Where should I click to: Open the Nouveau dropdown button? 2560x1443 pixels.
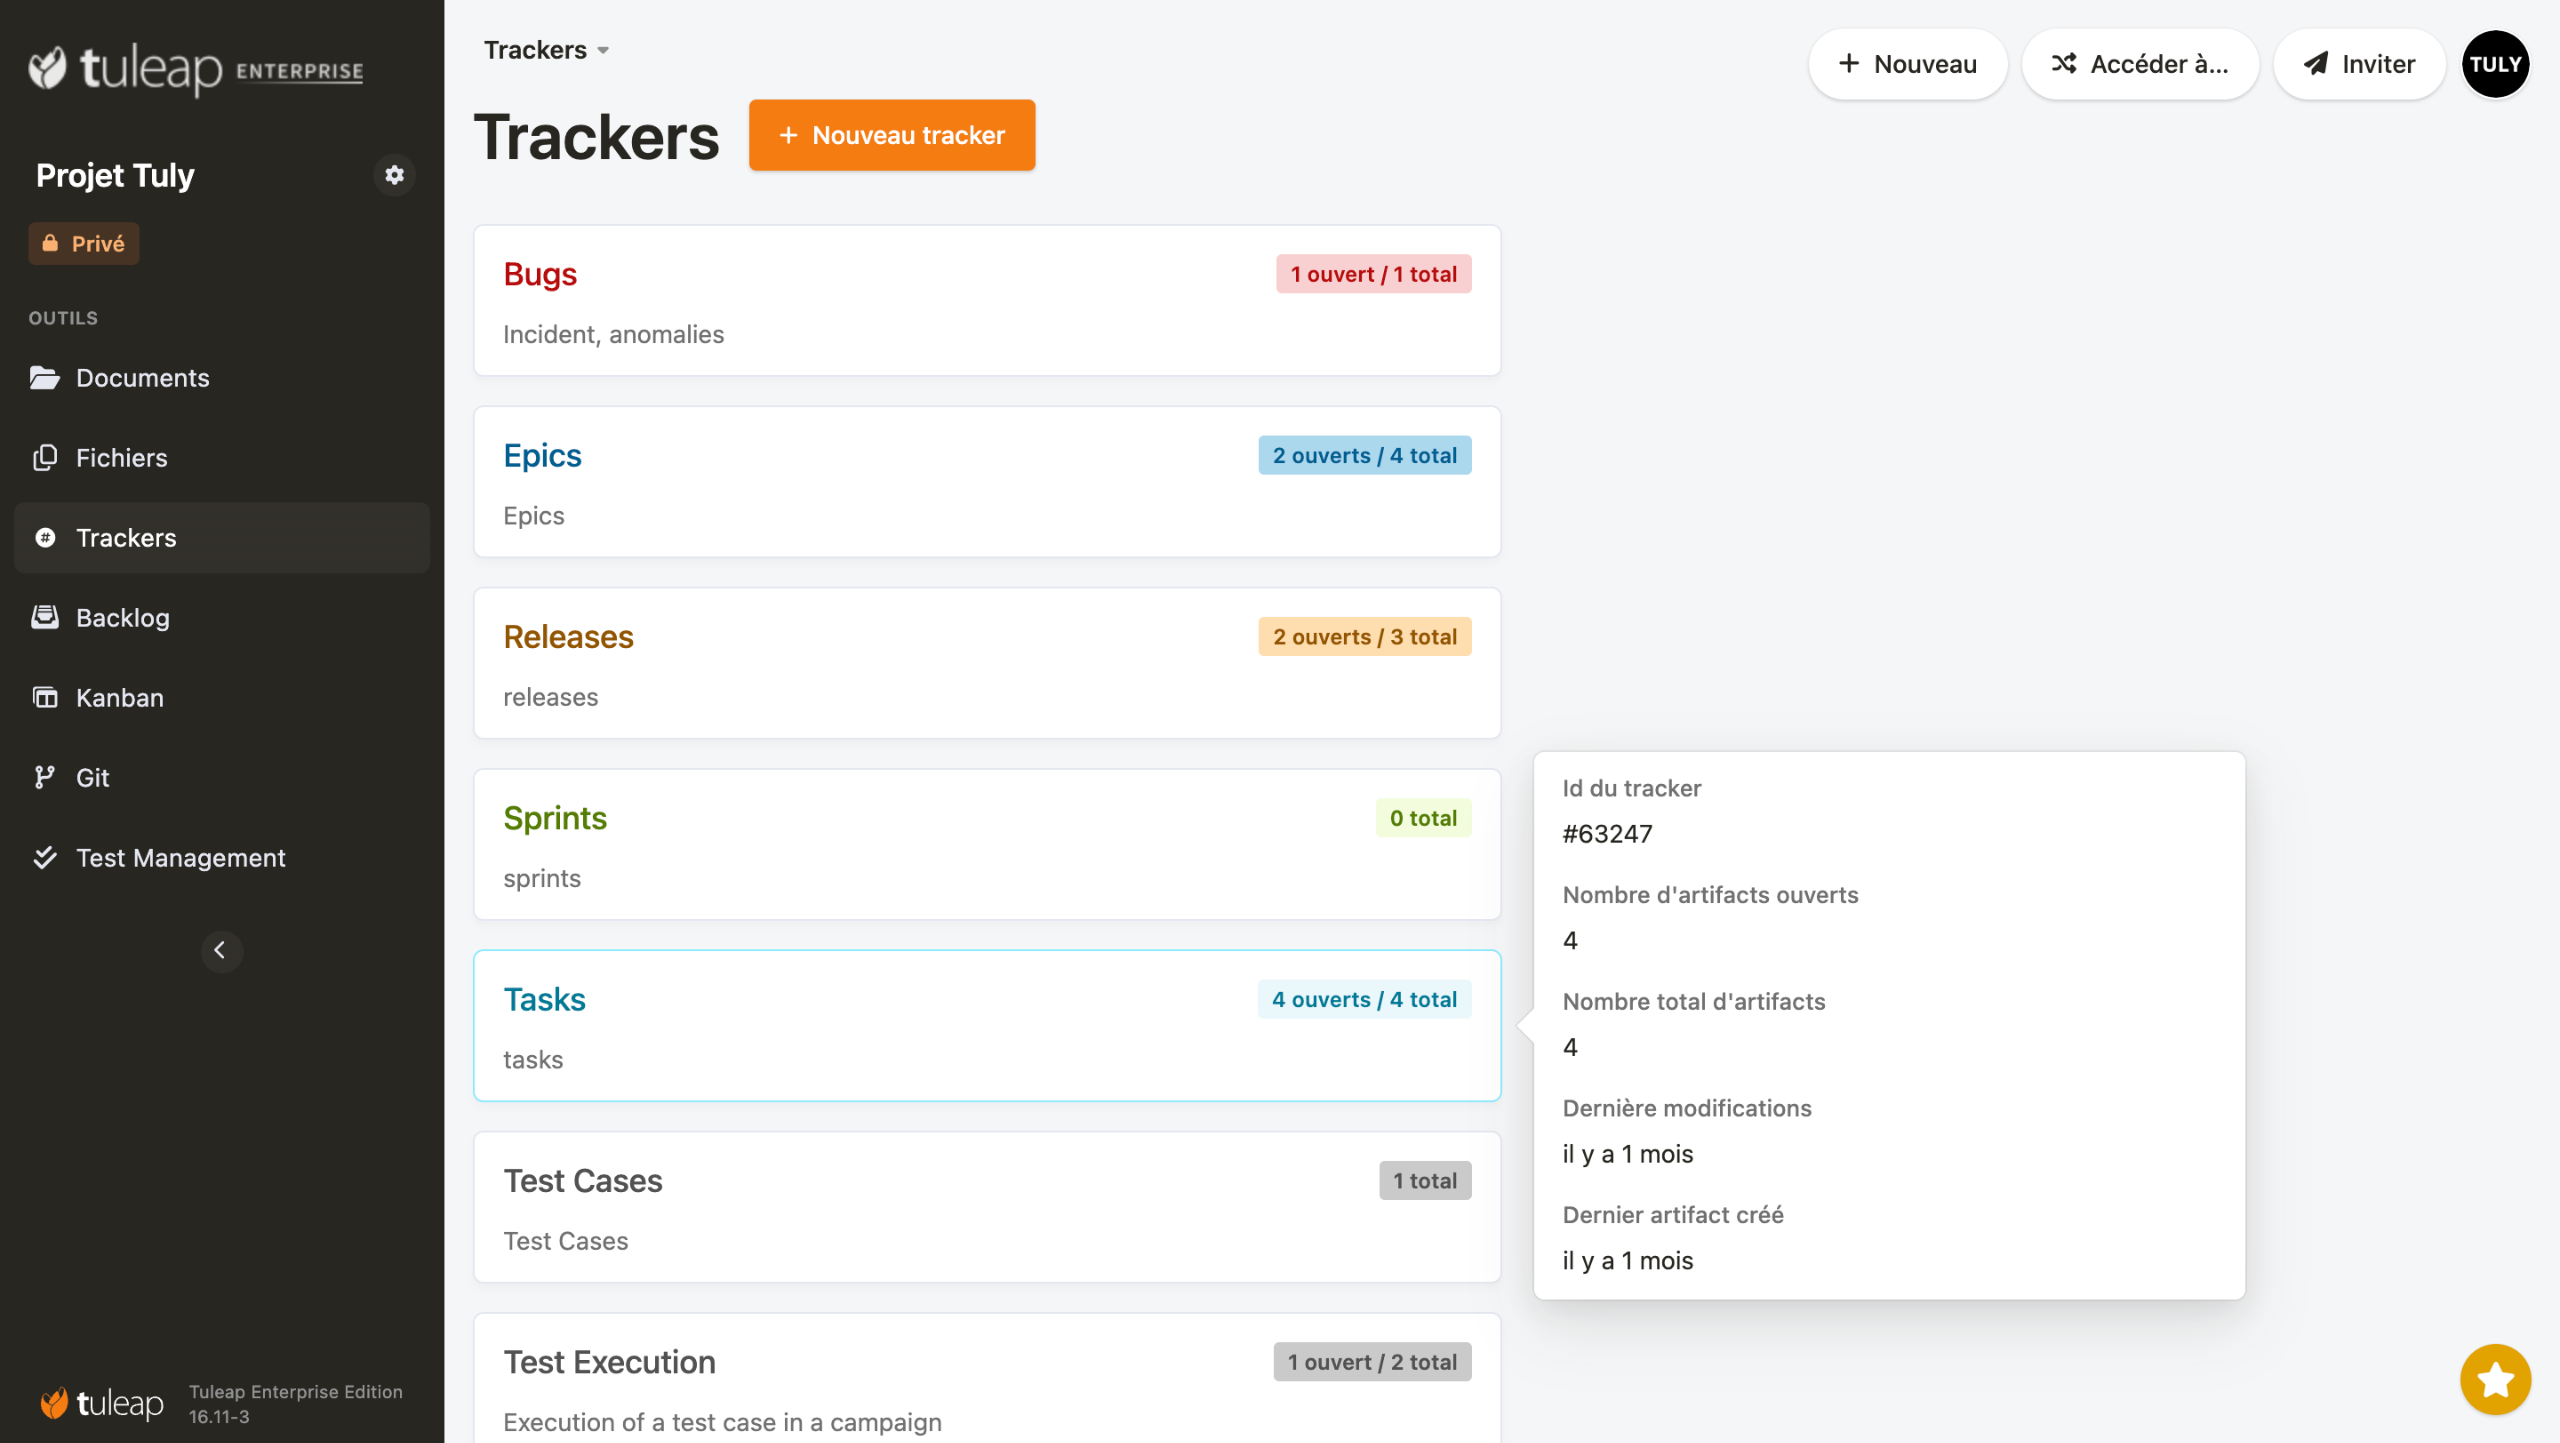(1906, 64)
